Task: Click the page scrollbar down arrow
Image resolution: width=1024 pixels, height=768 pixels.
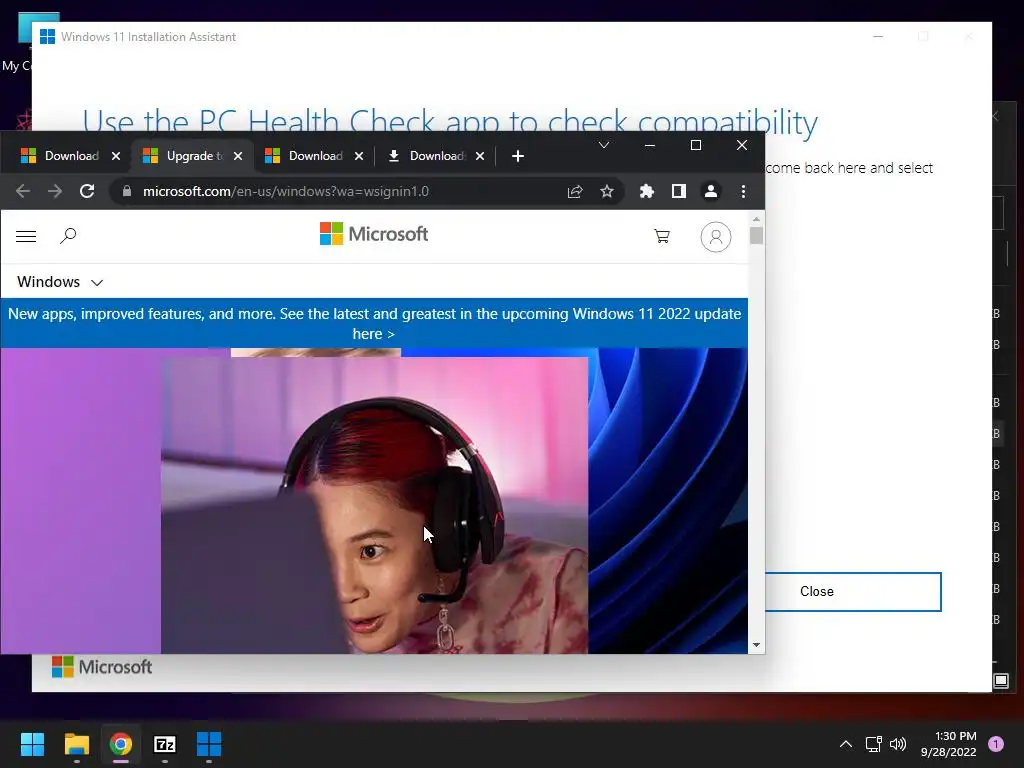Action: (x=756, y=645)
